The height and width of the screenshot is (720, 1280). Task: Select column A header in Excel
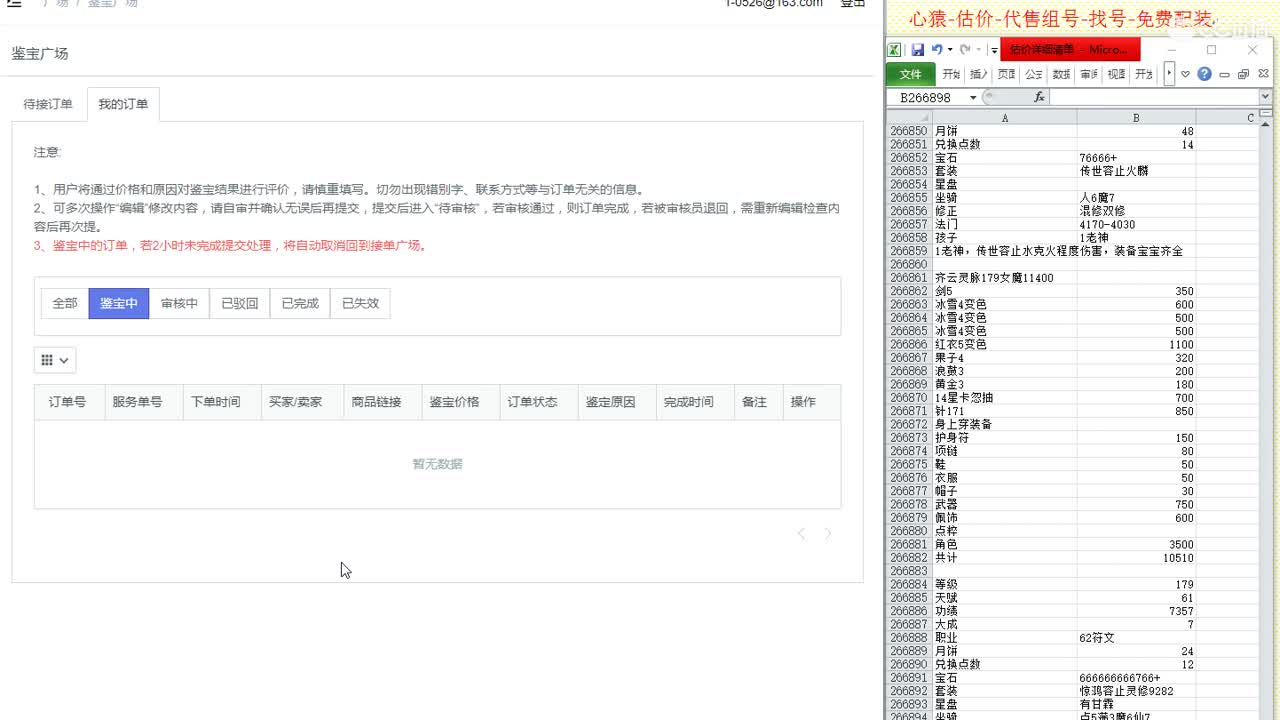[1005, 118]
